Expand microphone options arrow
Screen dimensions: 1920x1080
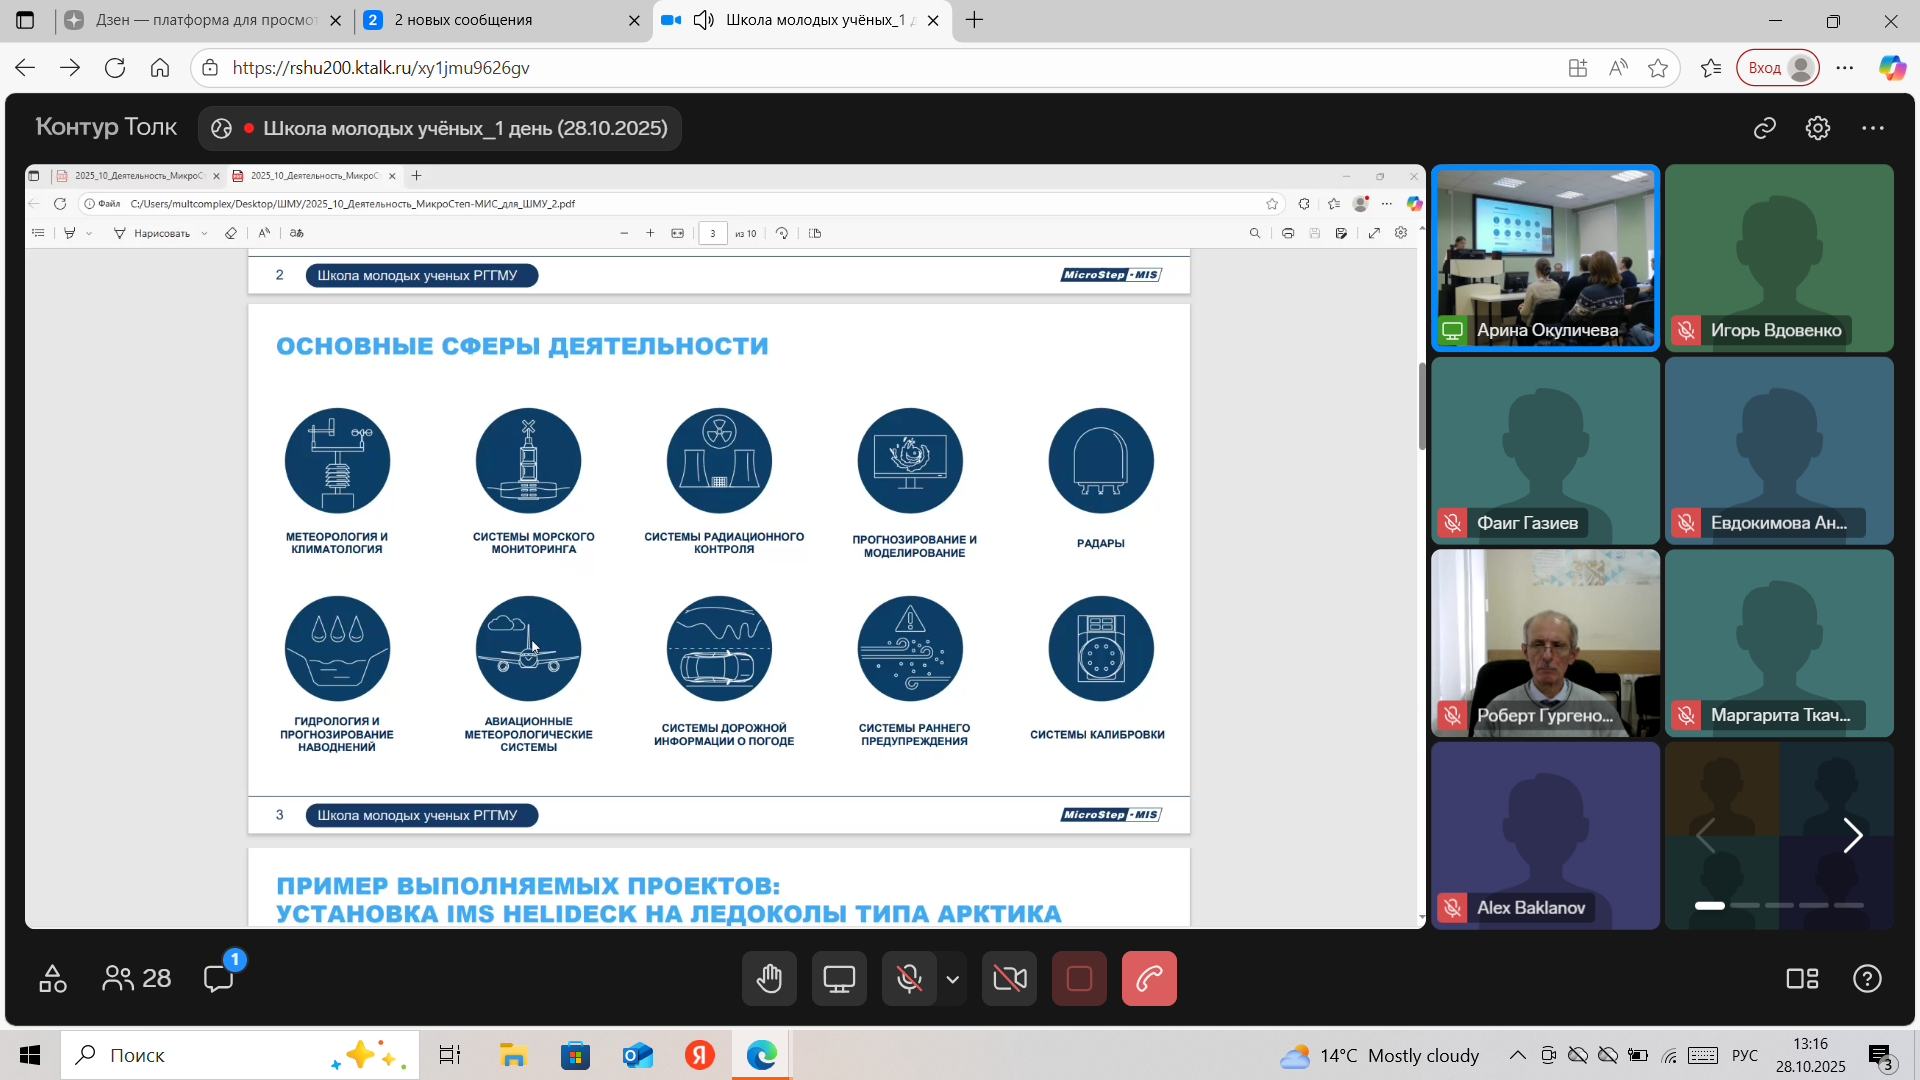tap(953, 979)
